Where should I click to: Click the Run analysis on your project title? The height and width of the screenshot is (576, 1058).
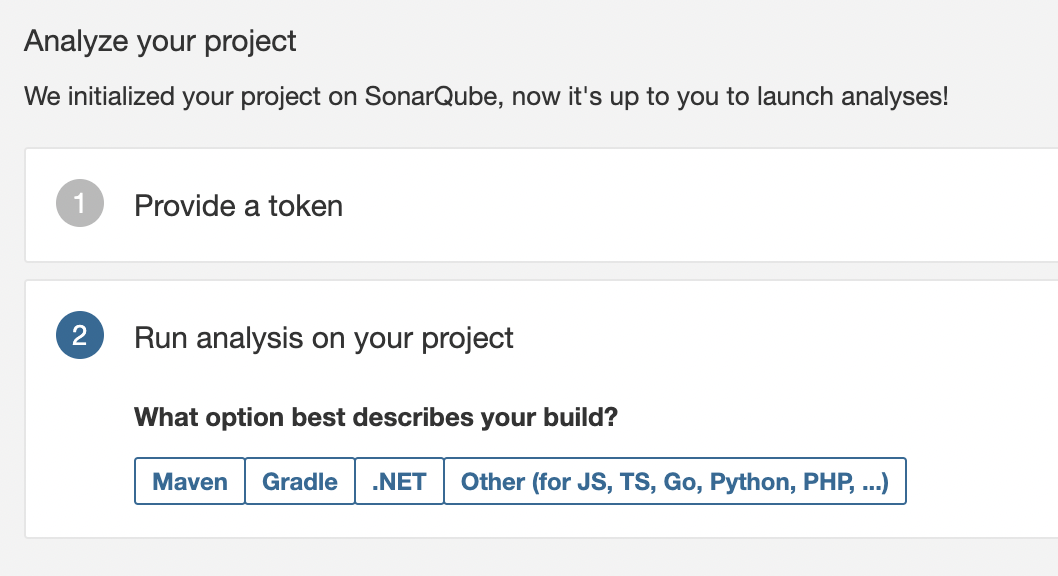323,338
